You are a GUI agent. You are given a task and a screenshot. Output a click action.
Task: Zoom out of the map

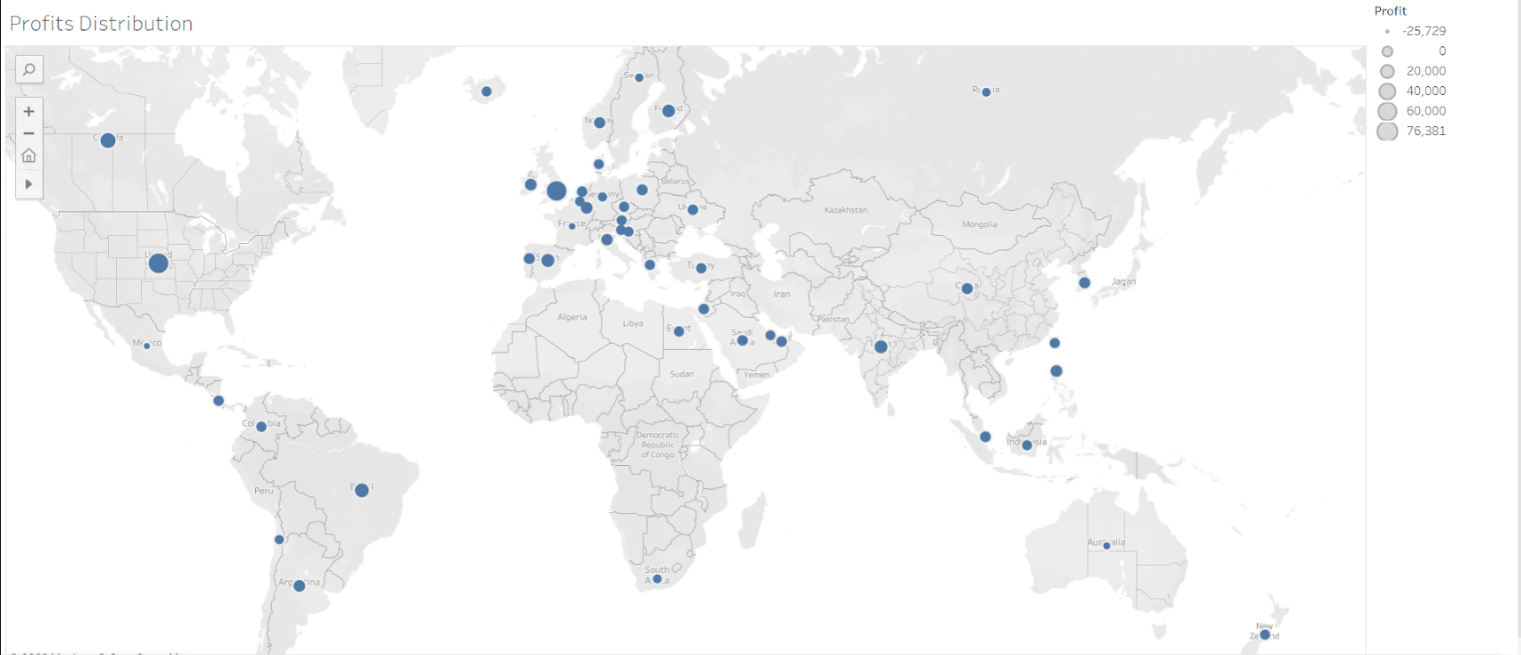click(29, 132)
